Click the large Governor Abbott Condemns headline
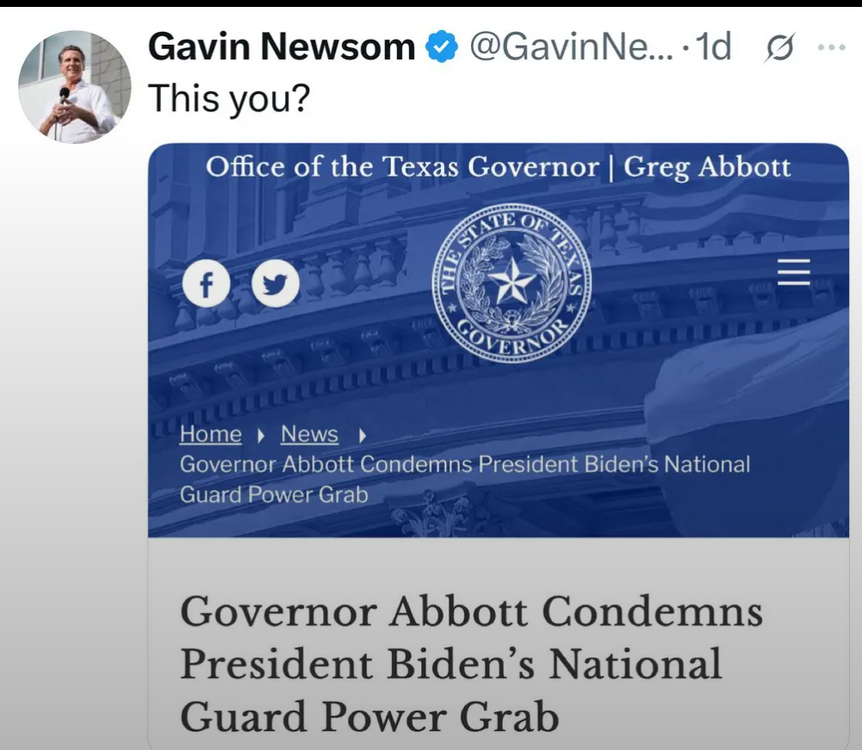The height and width of the screenshot is (750, 862). tap(471, 664)
